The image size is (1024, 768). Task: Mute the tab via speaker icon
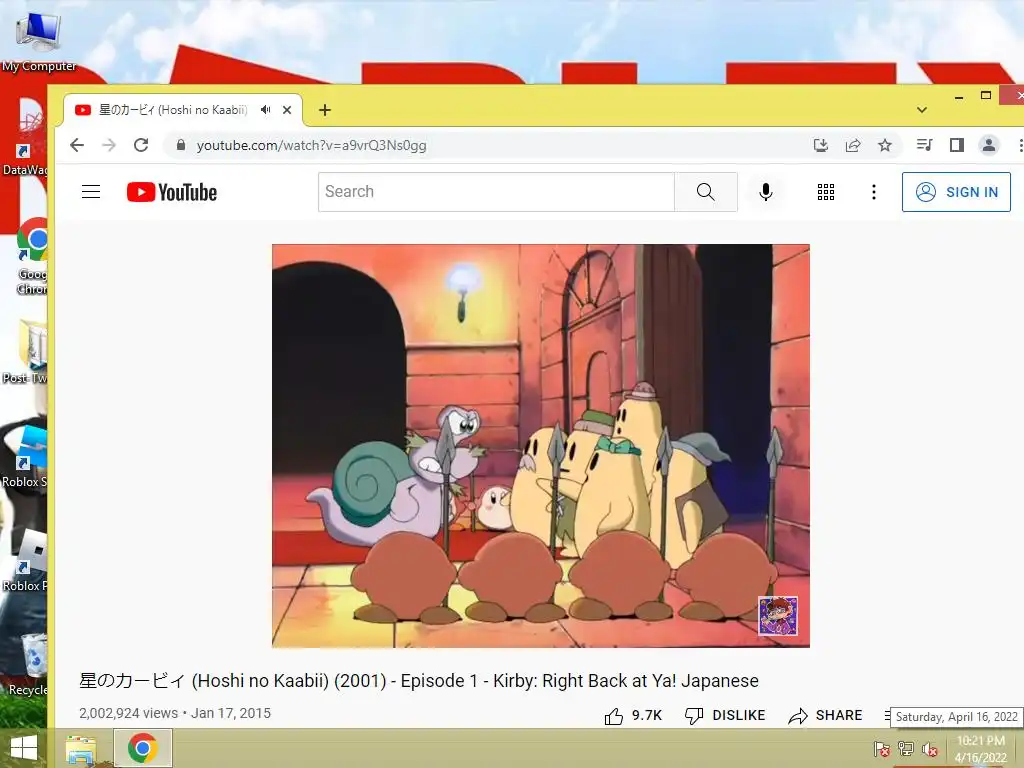[x=265, y=110]
